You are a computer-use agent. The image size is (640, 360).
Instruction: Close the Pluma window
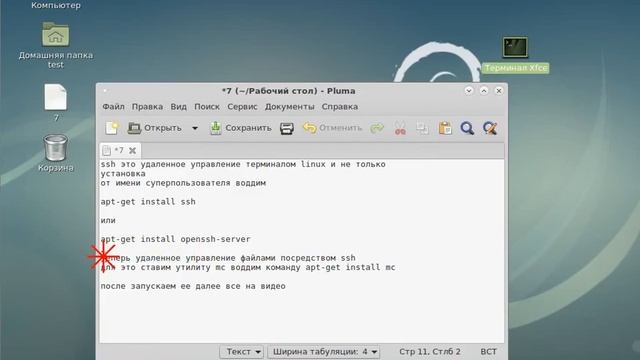[x=499, y=91]
